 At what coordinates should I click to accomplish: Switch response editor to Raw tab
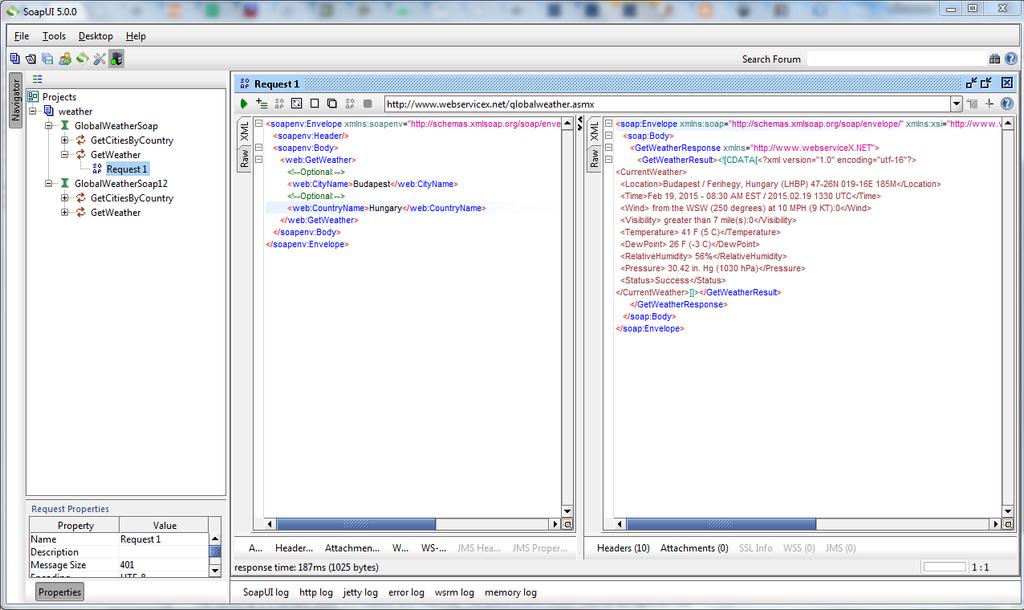(594, 159)
